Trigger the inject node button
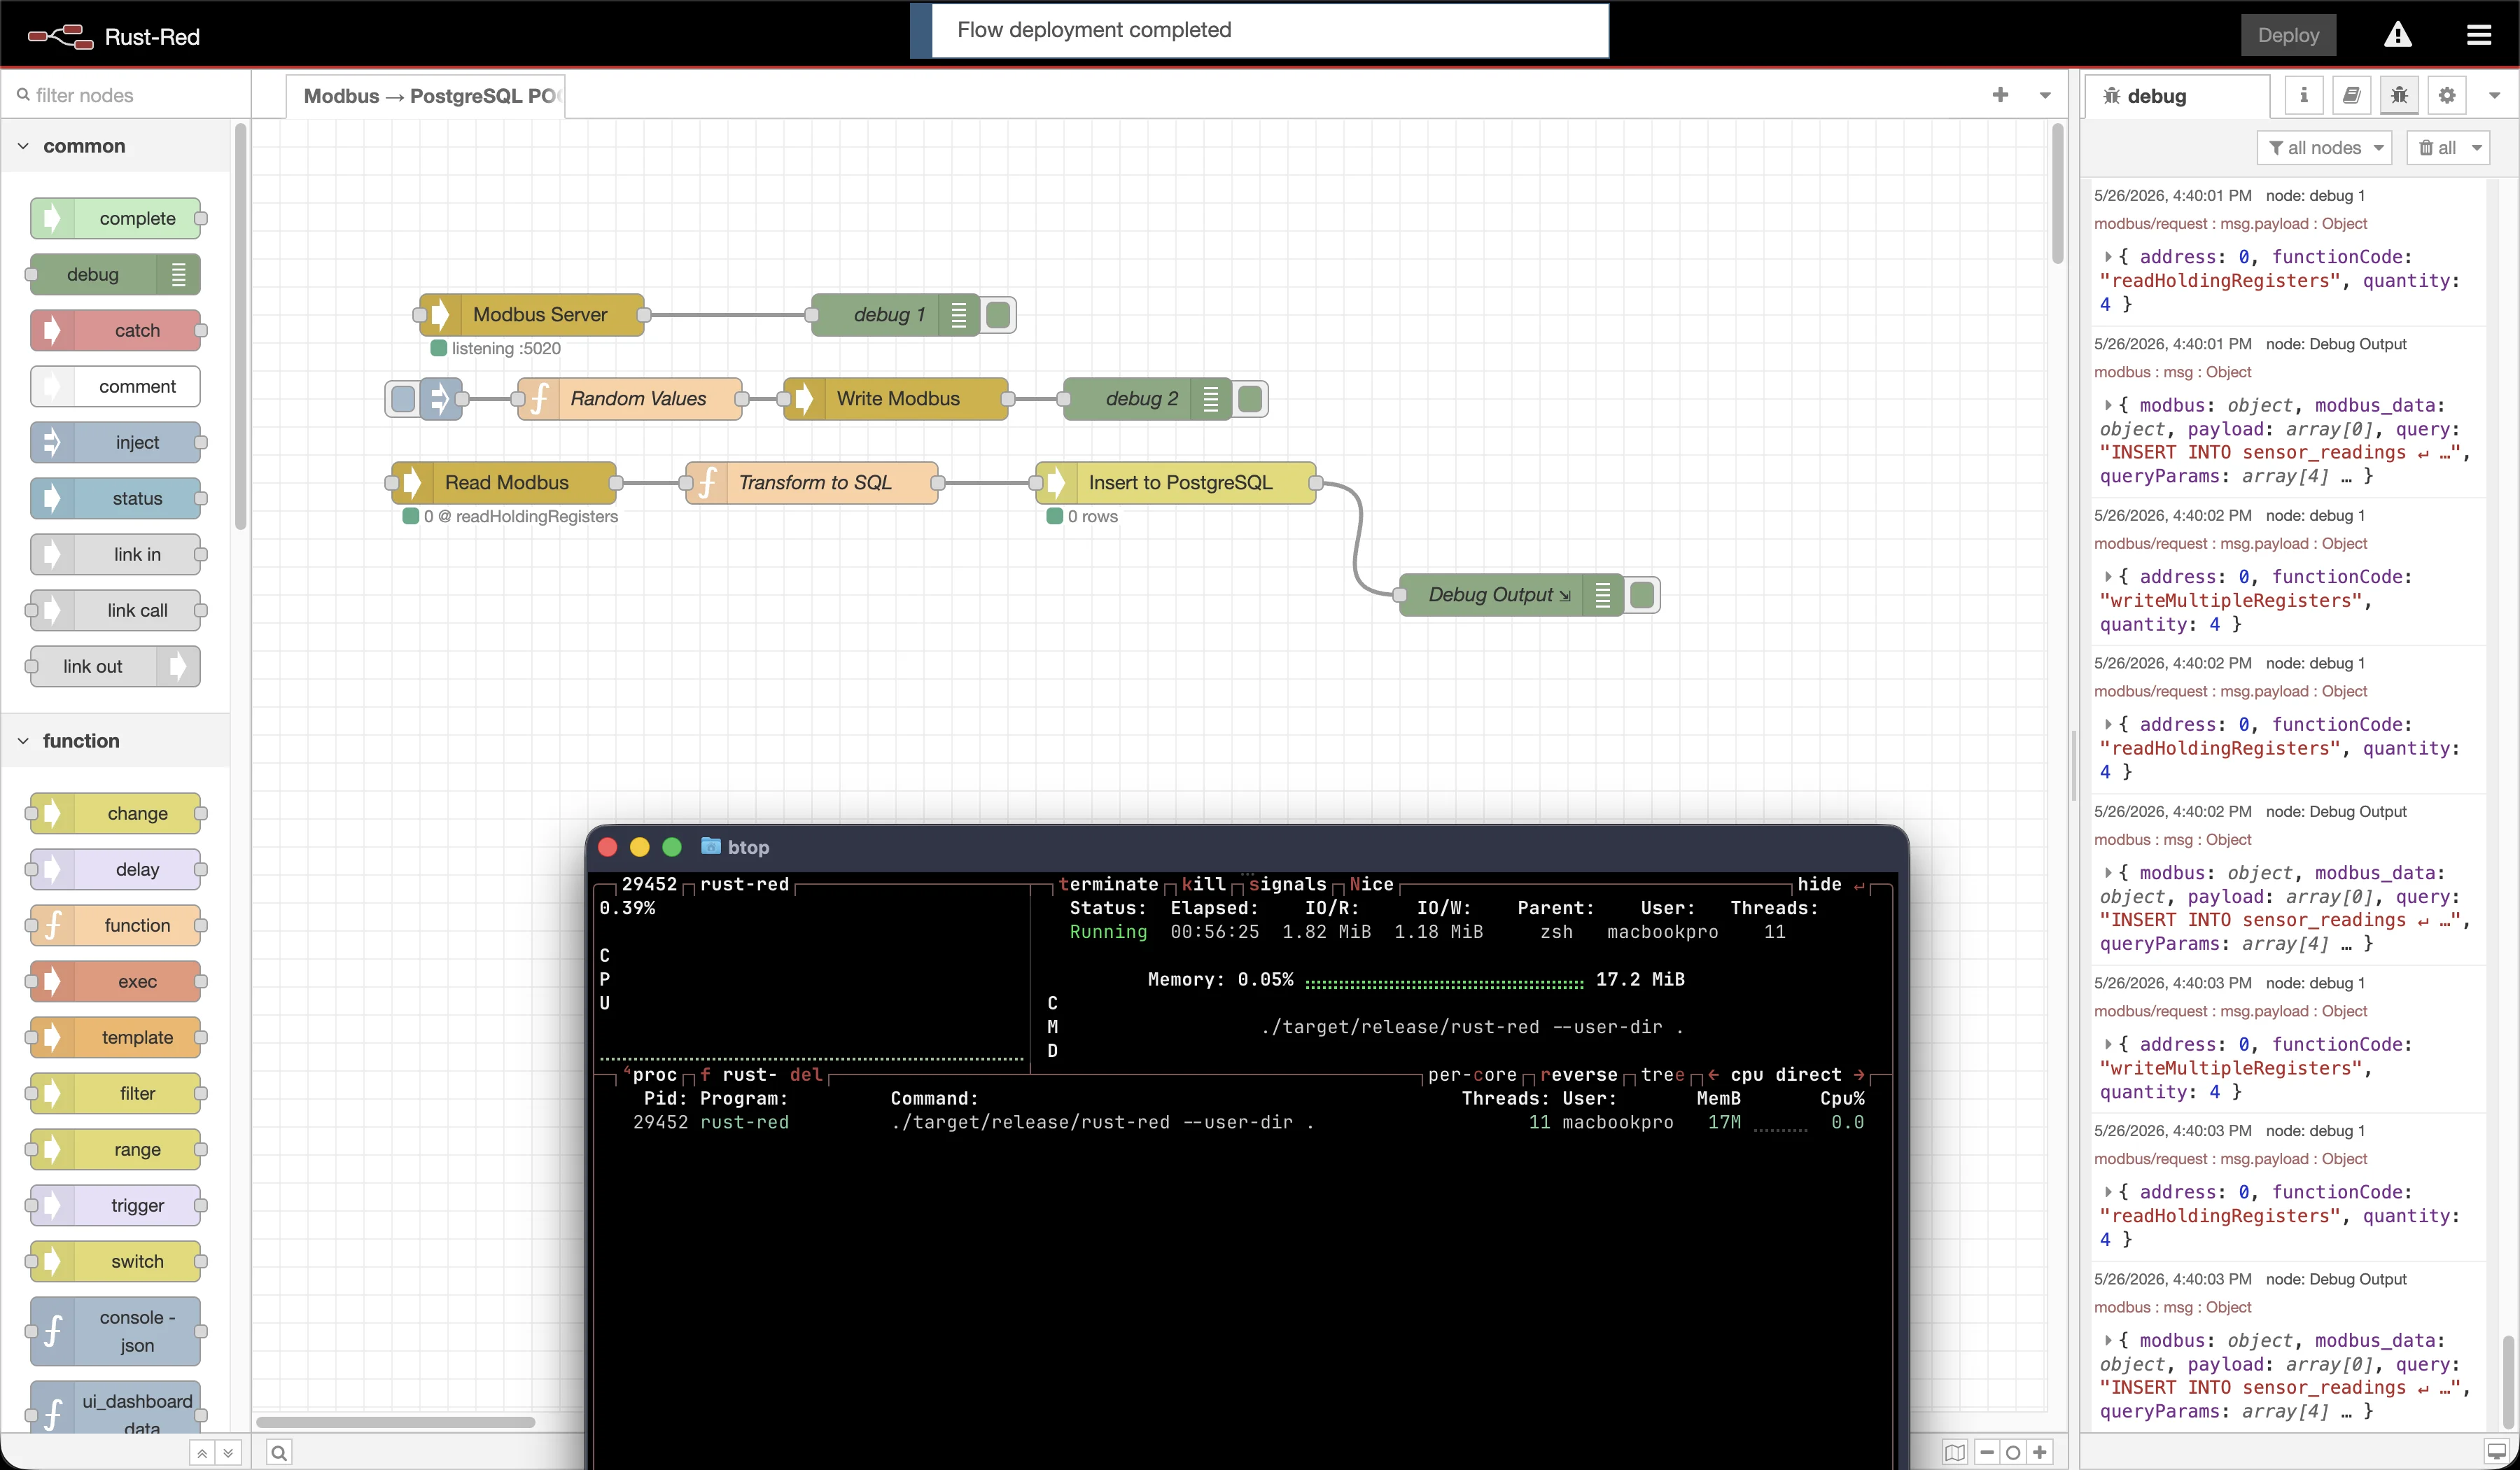Image resolution: width=2520 pixels, height=1470 pixels. coord(403,399)
